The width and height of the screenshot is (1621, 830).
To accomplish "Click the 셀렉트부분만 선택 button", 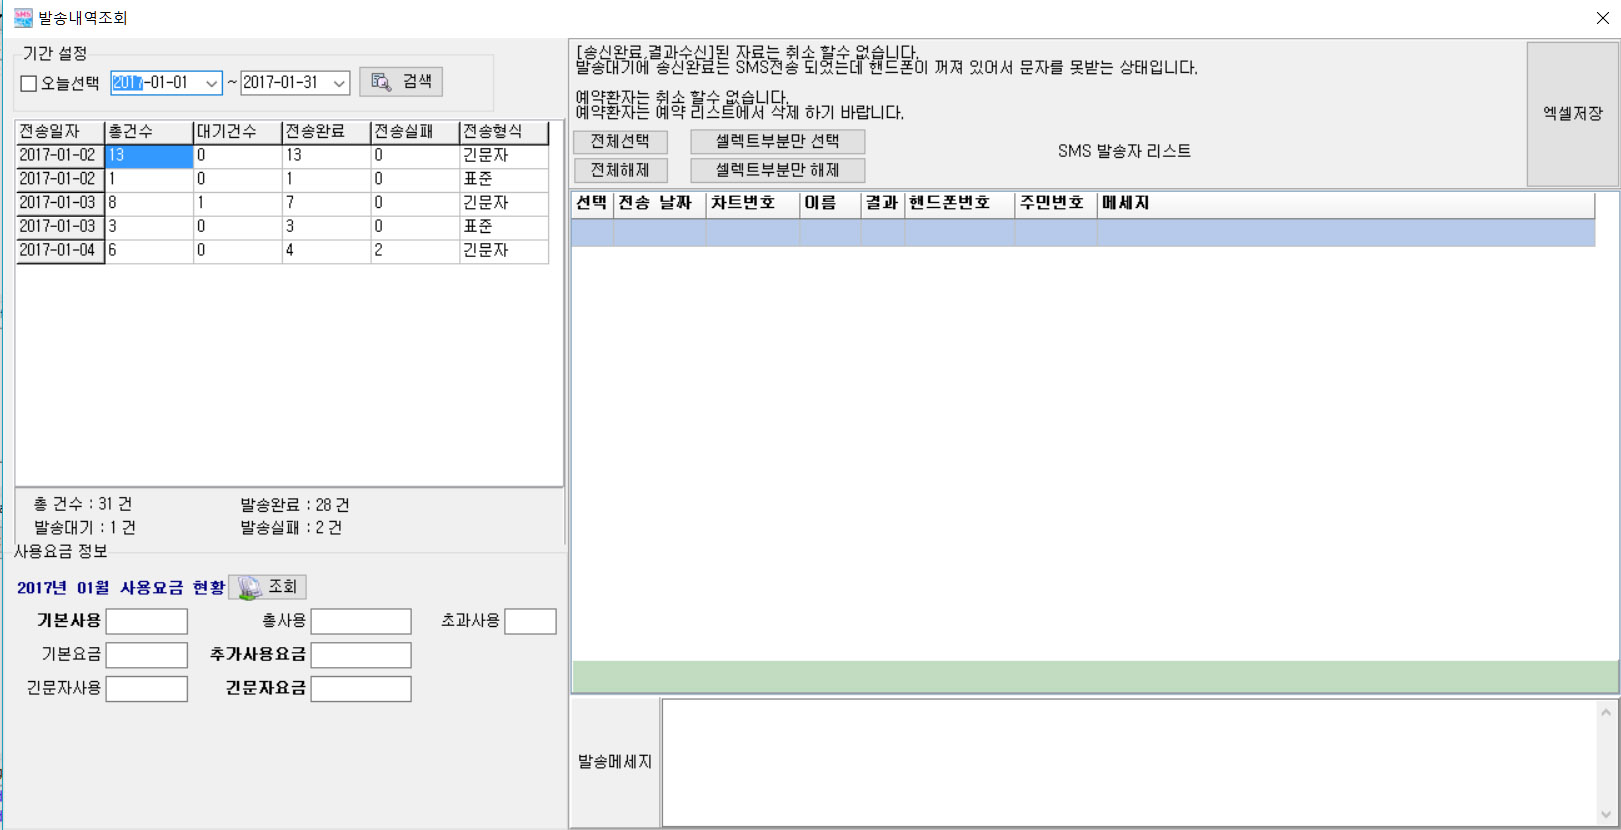I will pos(777,142).
